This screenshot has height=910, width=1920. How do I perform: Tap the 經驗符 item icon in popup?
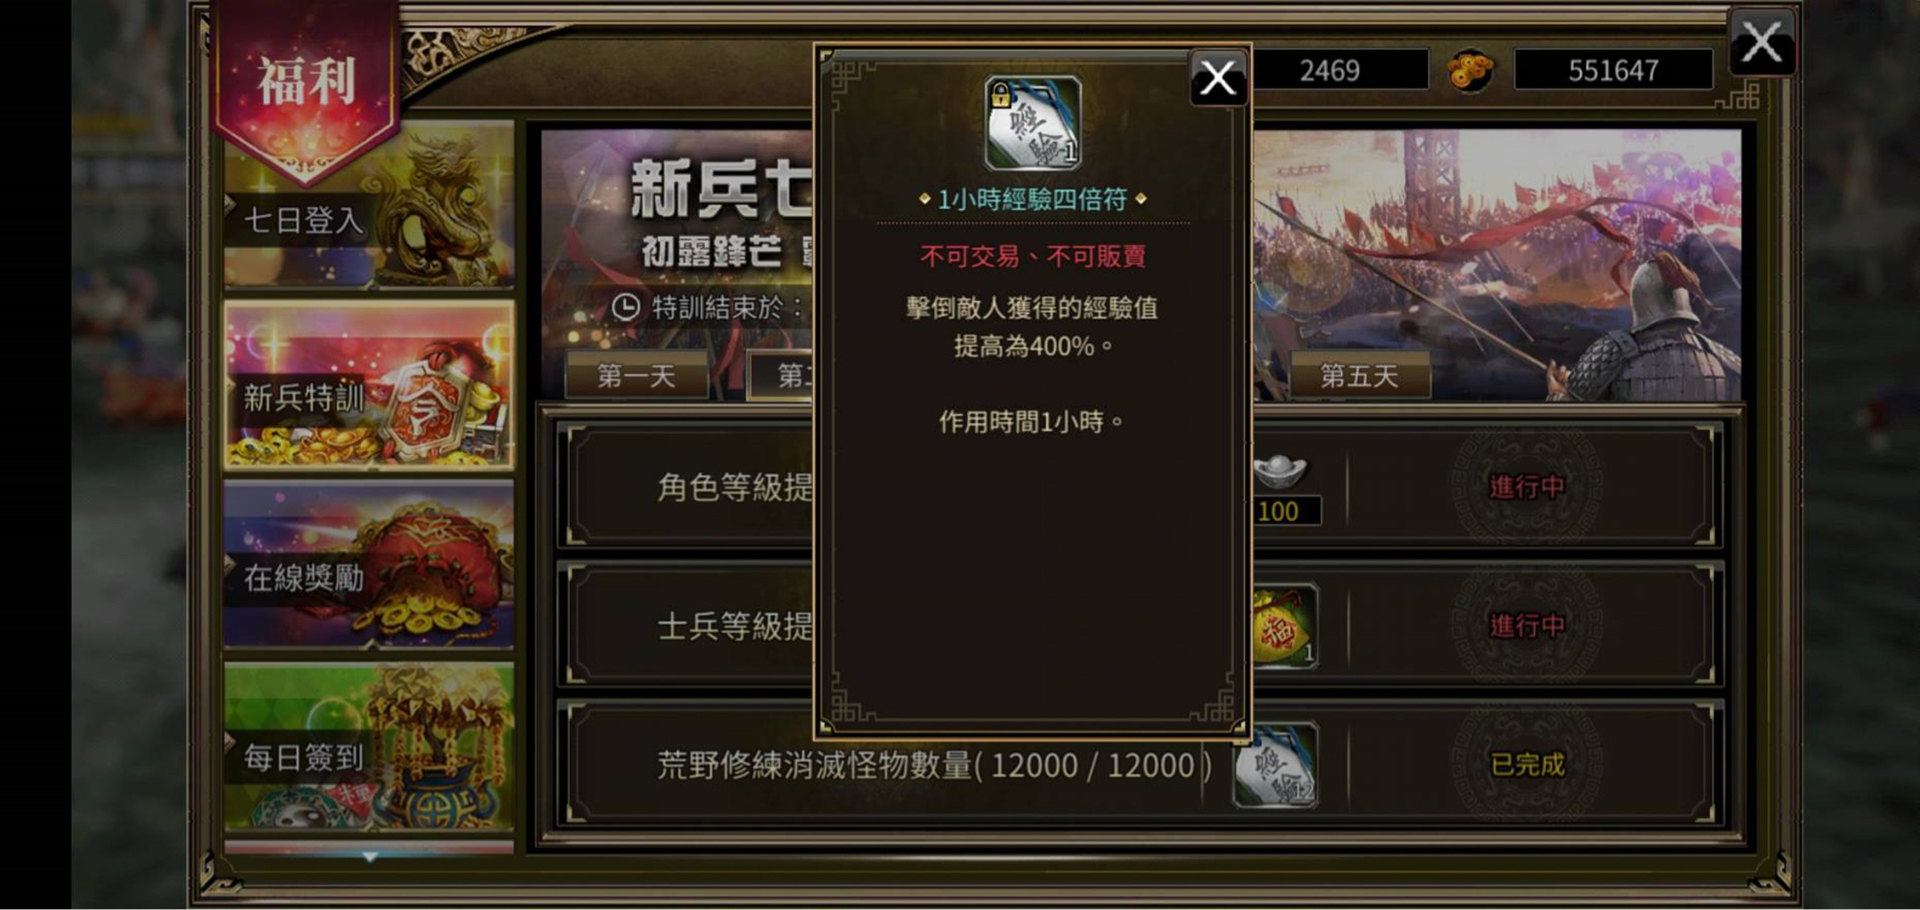pyautogui.click(x=1033, y=123)
